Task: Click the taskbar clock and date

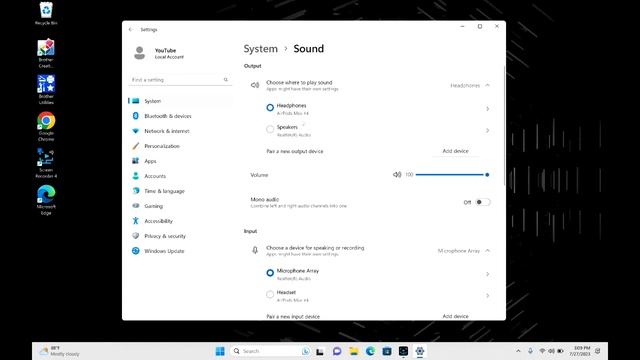Action: (580, 351)
